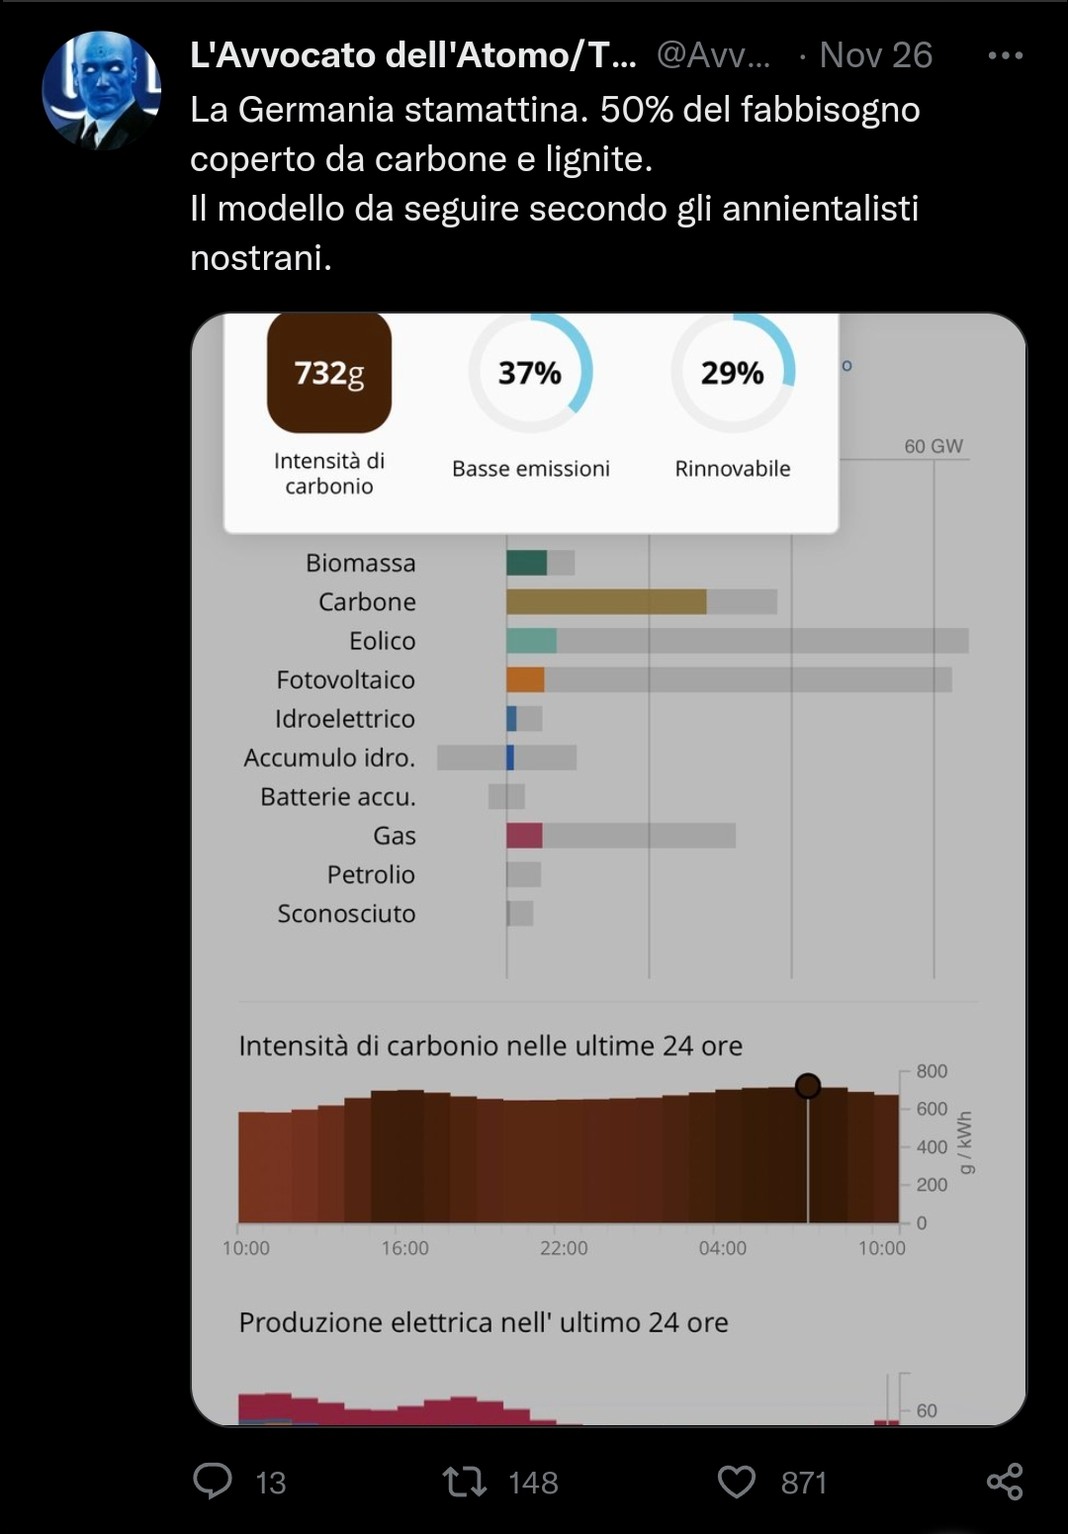
Task: Click the carbon intensity timeline marker dot
Action: point(808,1086)
